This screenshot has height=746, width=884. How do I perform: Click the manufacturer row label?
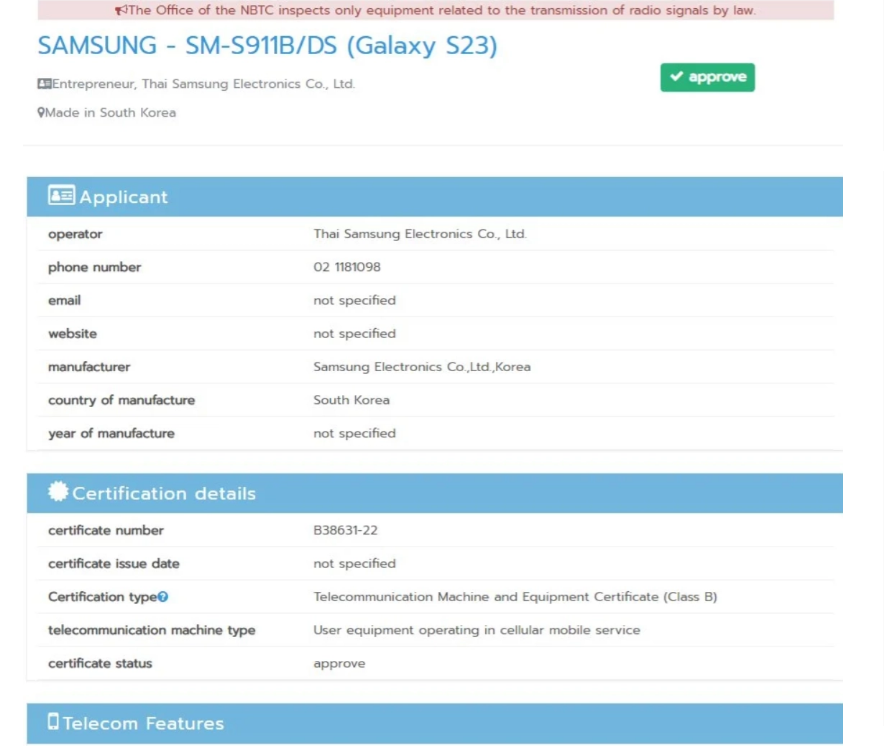coord(89,367)
